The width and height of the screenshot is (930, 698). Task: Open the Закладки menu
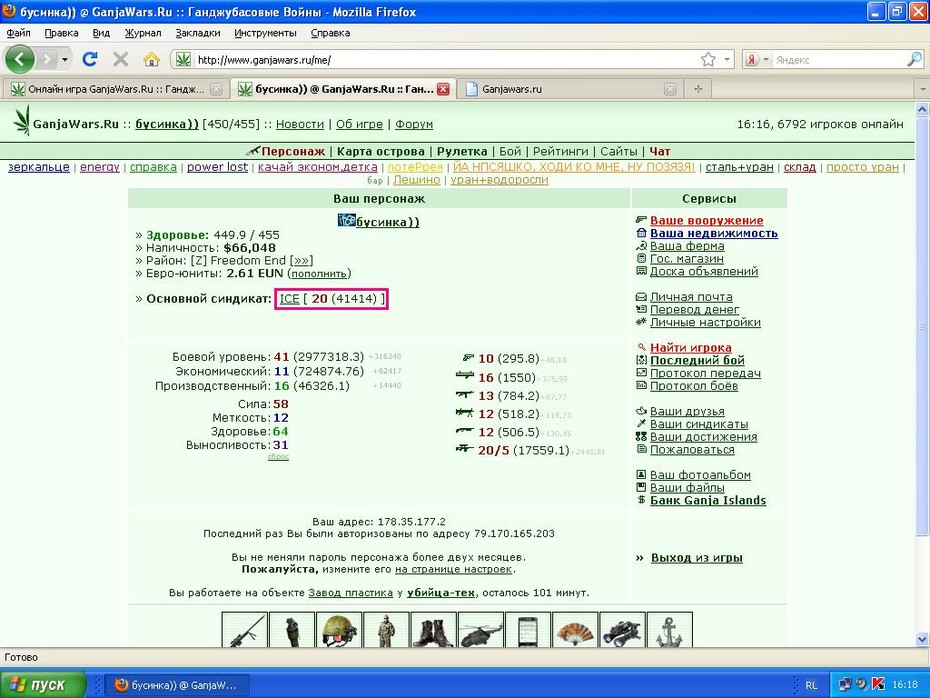198,33
